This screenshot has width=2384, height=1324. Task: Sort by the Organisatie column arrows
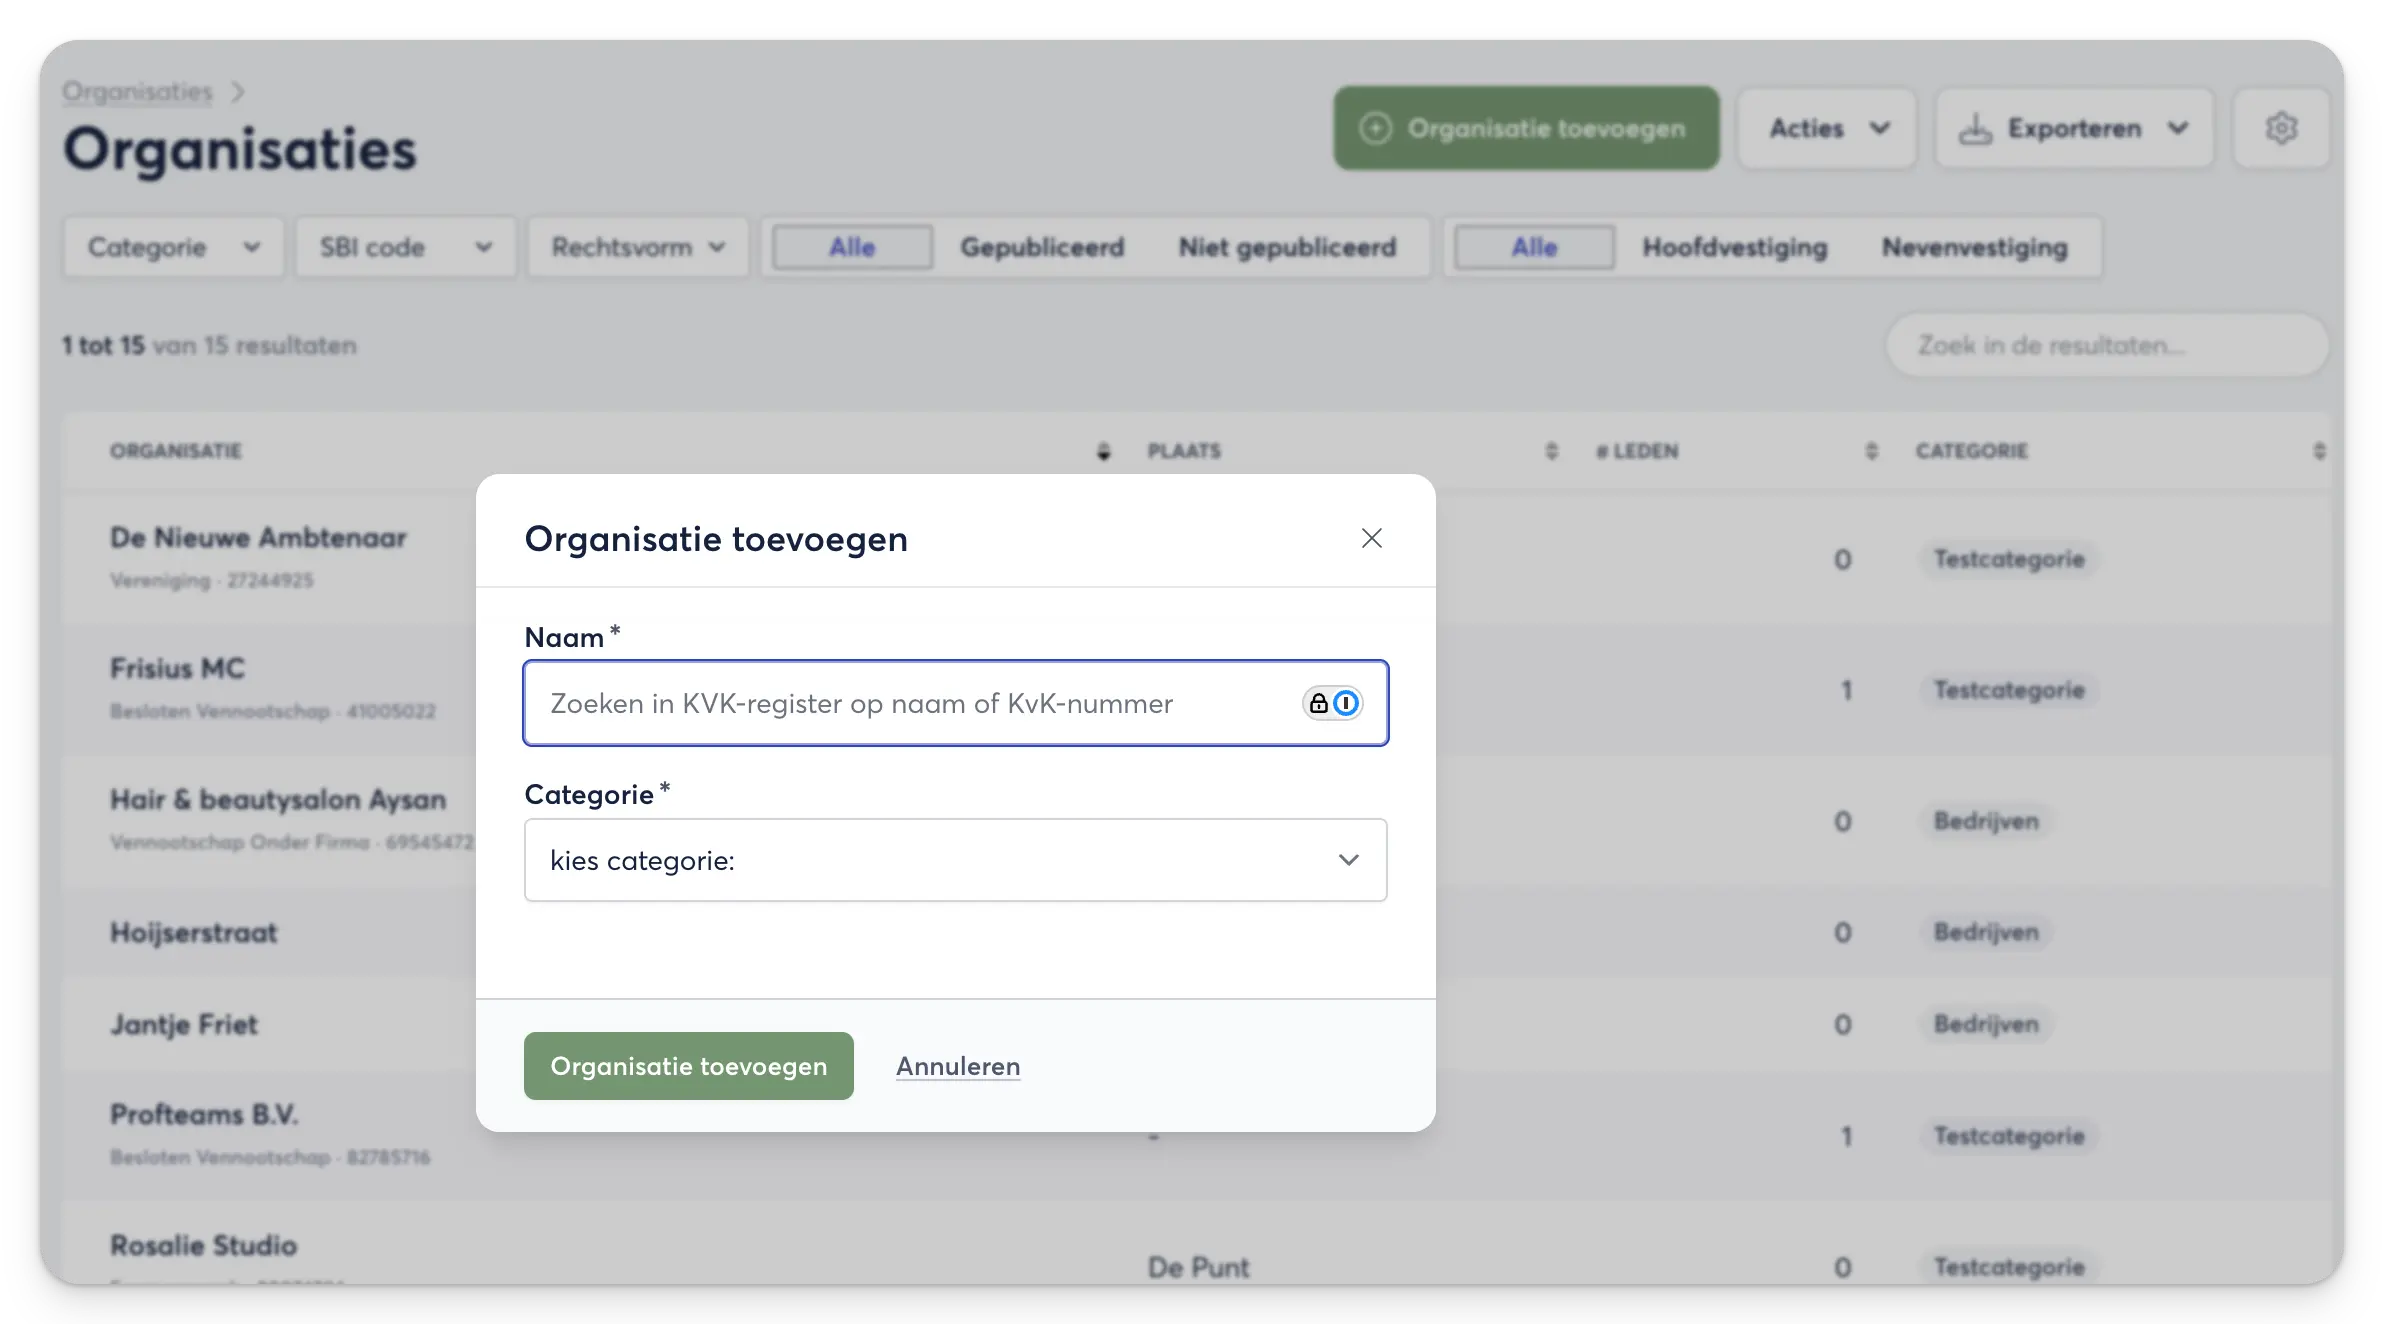tap(1103, 451)
